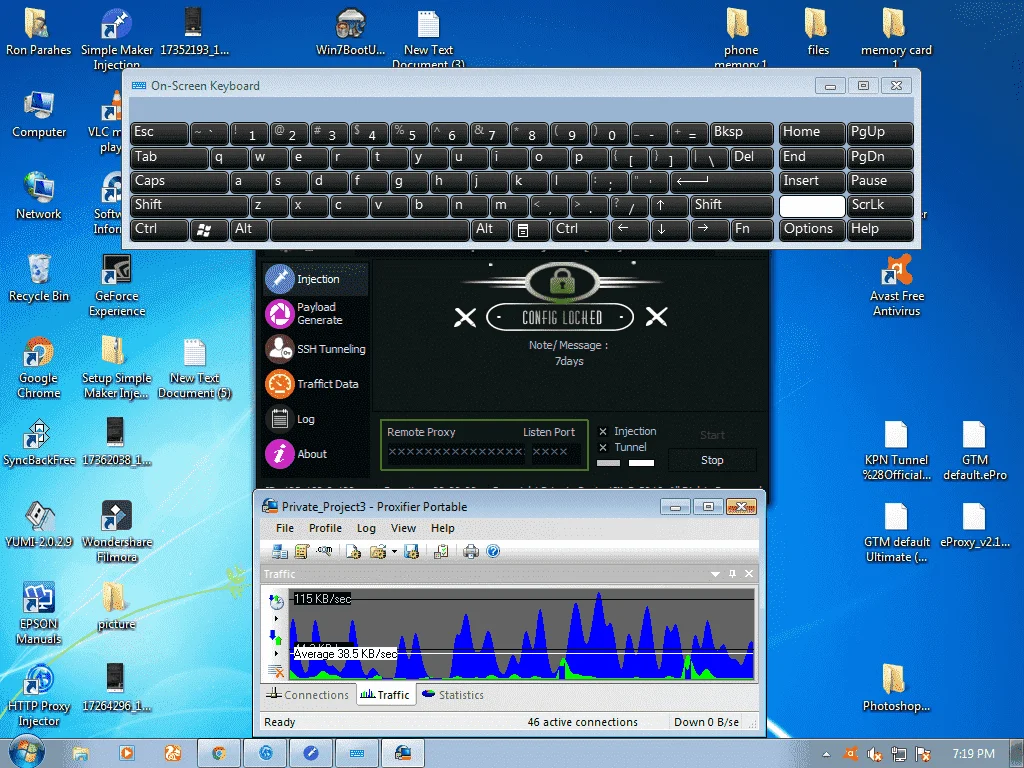Click the clock time-period icon beside traffic graph
The width and height of the screenshot is (1024, 768).
276,601
